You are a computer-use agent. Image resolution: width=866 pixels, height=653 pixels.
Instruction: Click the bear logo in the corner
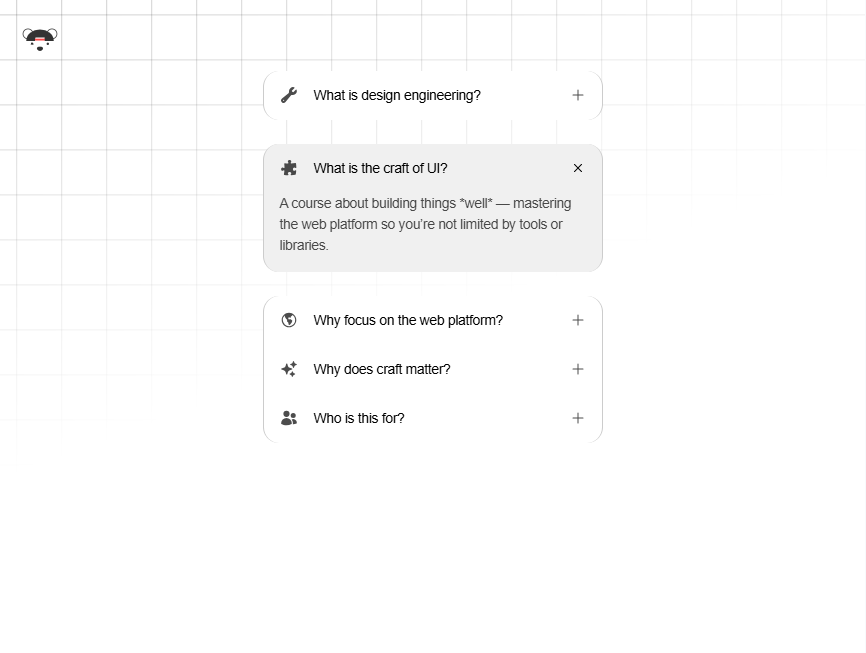(40, 39)
